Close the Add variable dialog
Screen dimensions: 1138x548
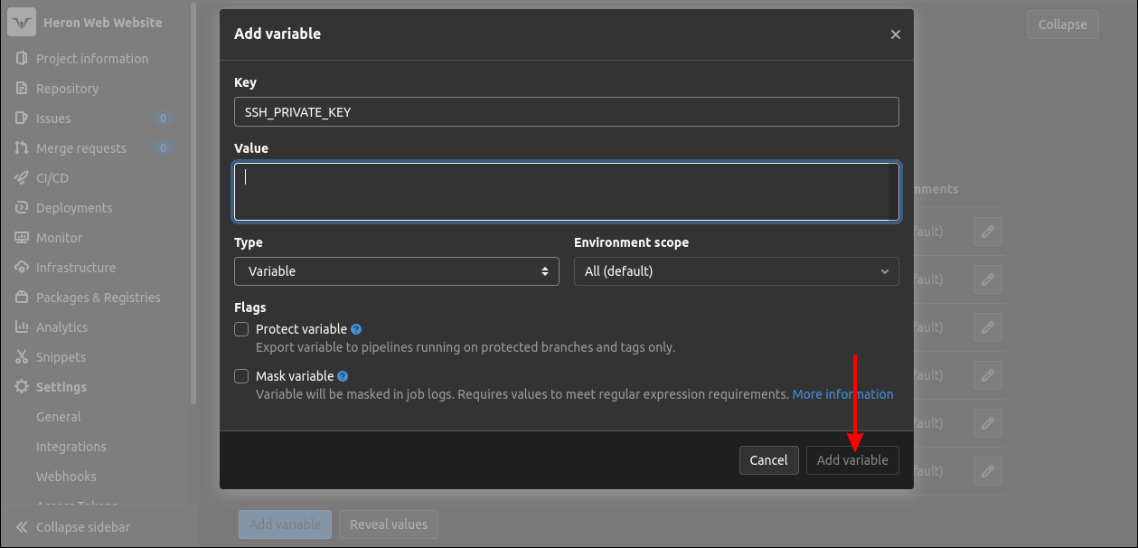(896, 34)
